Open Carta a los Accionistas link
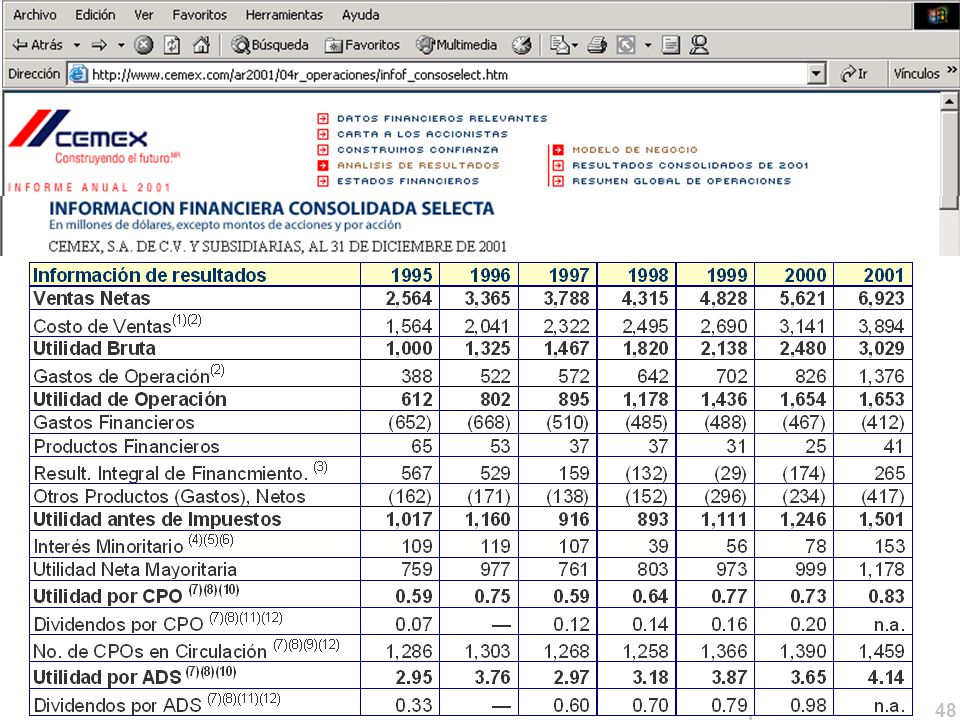The height and width of the screenshot is (720, 960). pyautogui.click(x=422, y=134)
